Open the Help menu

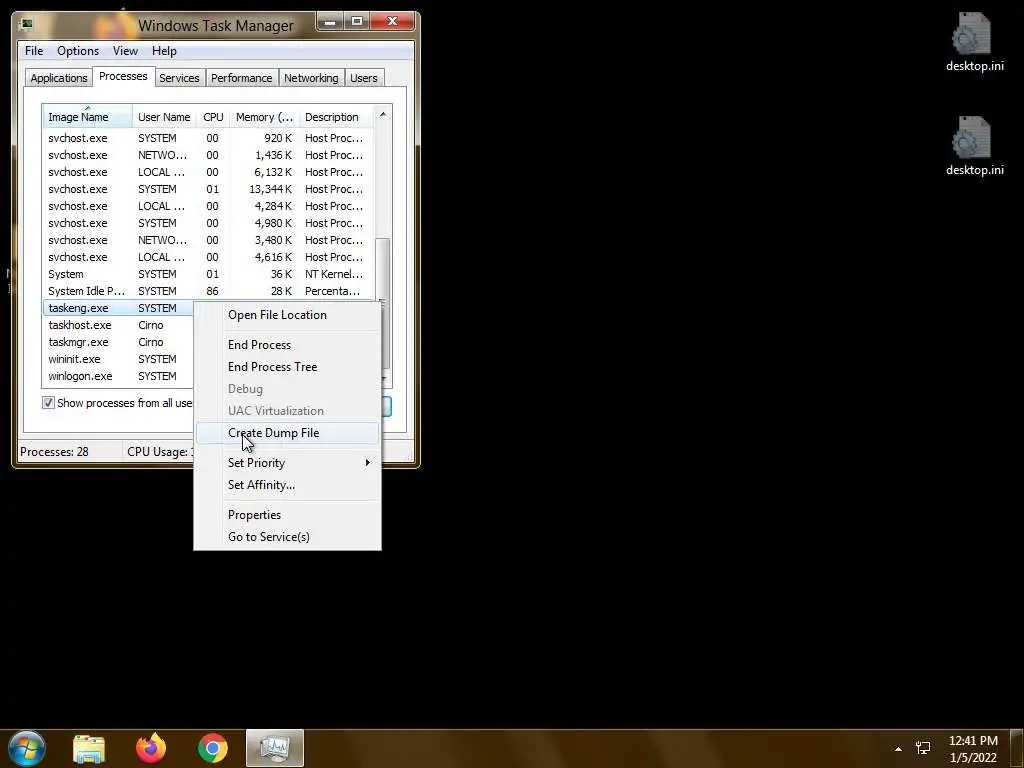164,51
